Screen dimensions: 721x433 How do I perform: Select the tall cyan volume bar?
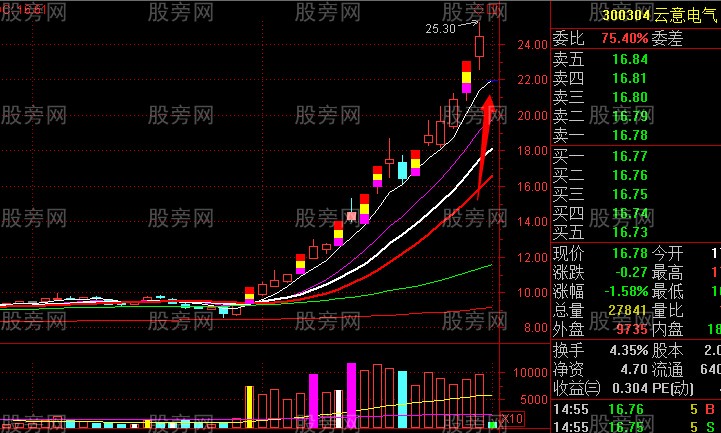(x=402, y=399)
